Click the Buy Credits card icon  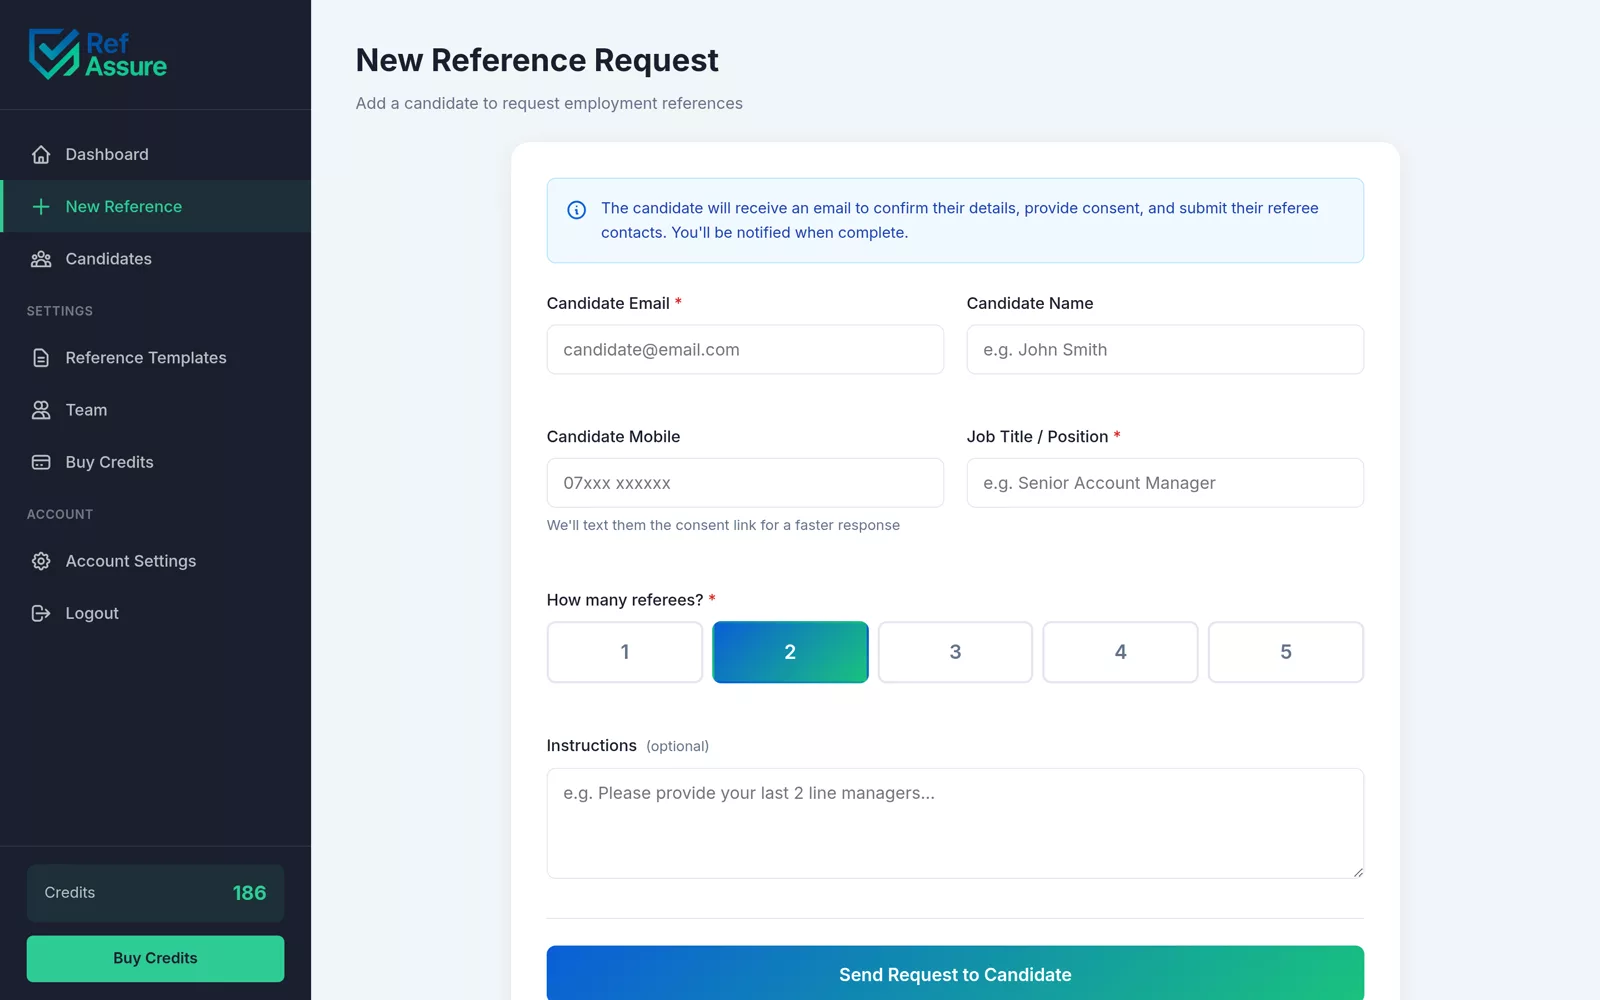point(41,462)
